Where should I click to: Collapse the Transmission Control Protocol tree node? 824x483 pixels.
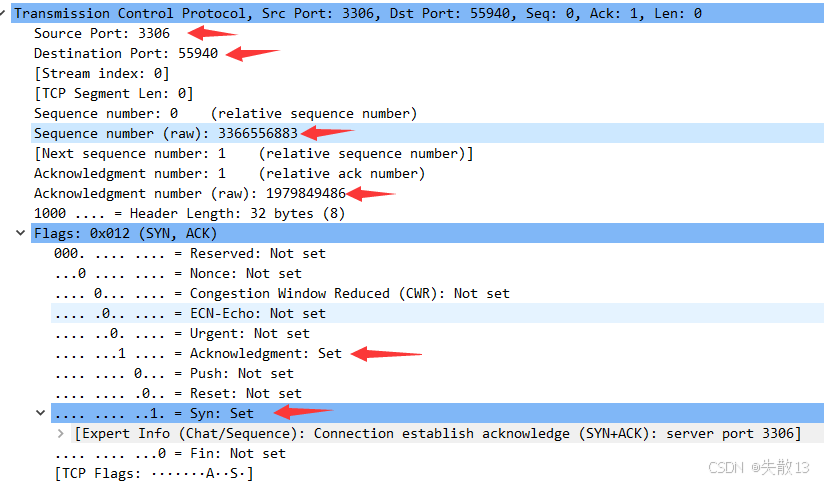pos(2,13)
